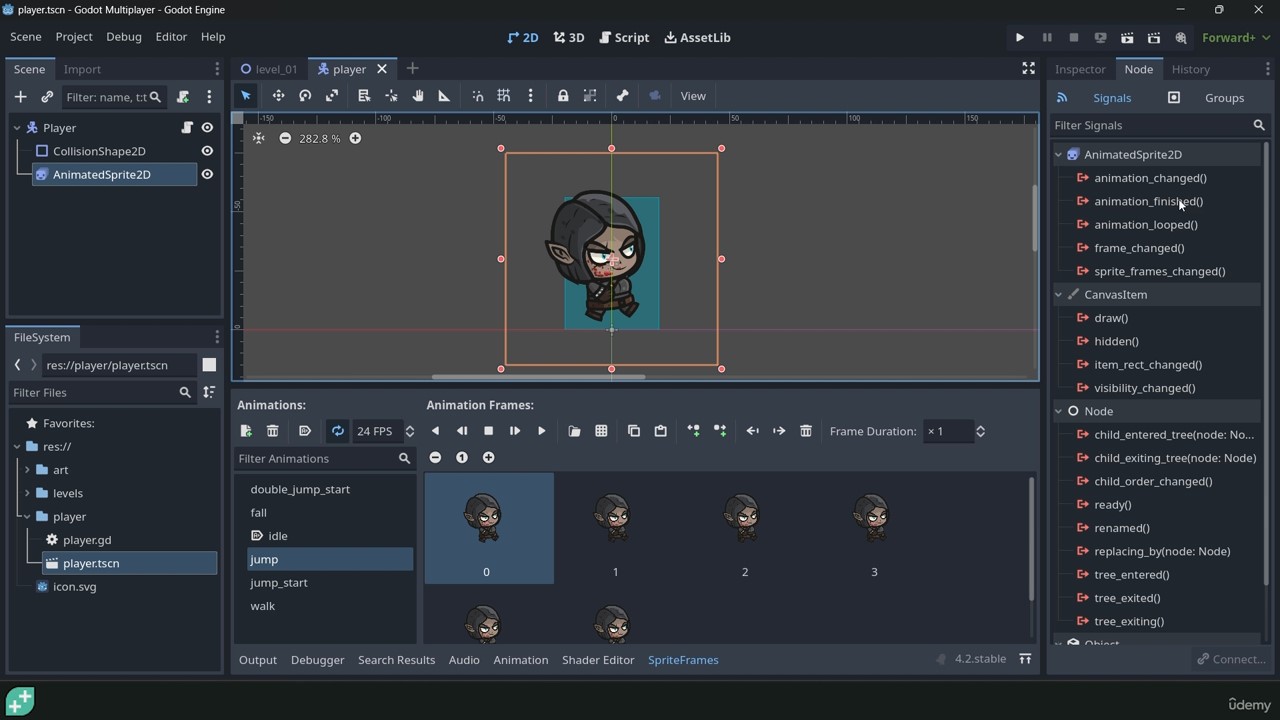Open skeleton bone options
The image size is (1280, 720).
622,96
